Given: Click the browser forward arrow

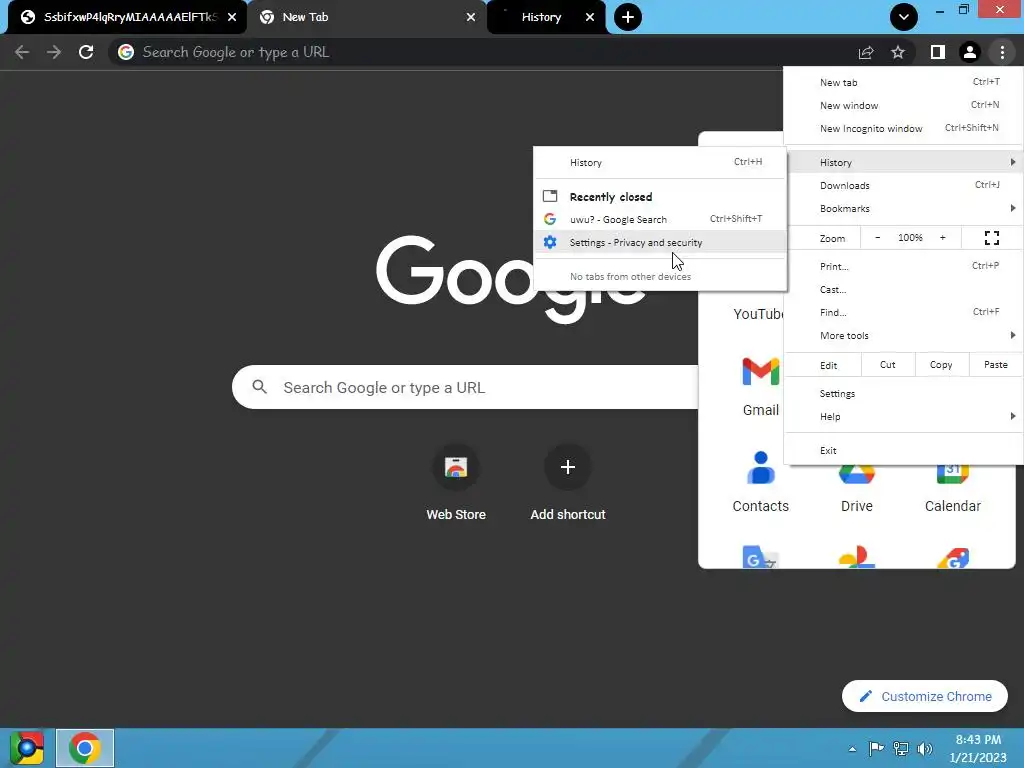Looking at the screenshot, I should pos(54,52).
